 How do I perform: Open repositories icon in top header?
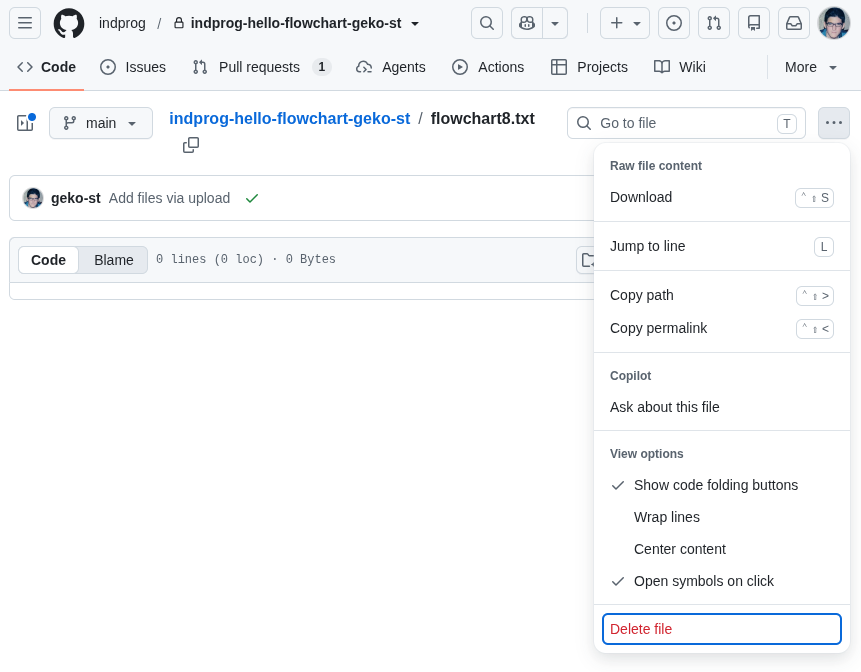point(754,23)
